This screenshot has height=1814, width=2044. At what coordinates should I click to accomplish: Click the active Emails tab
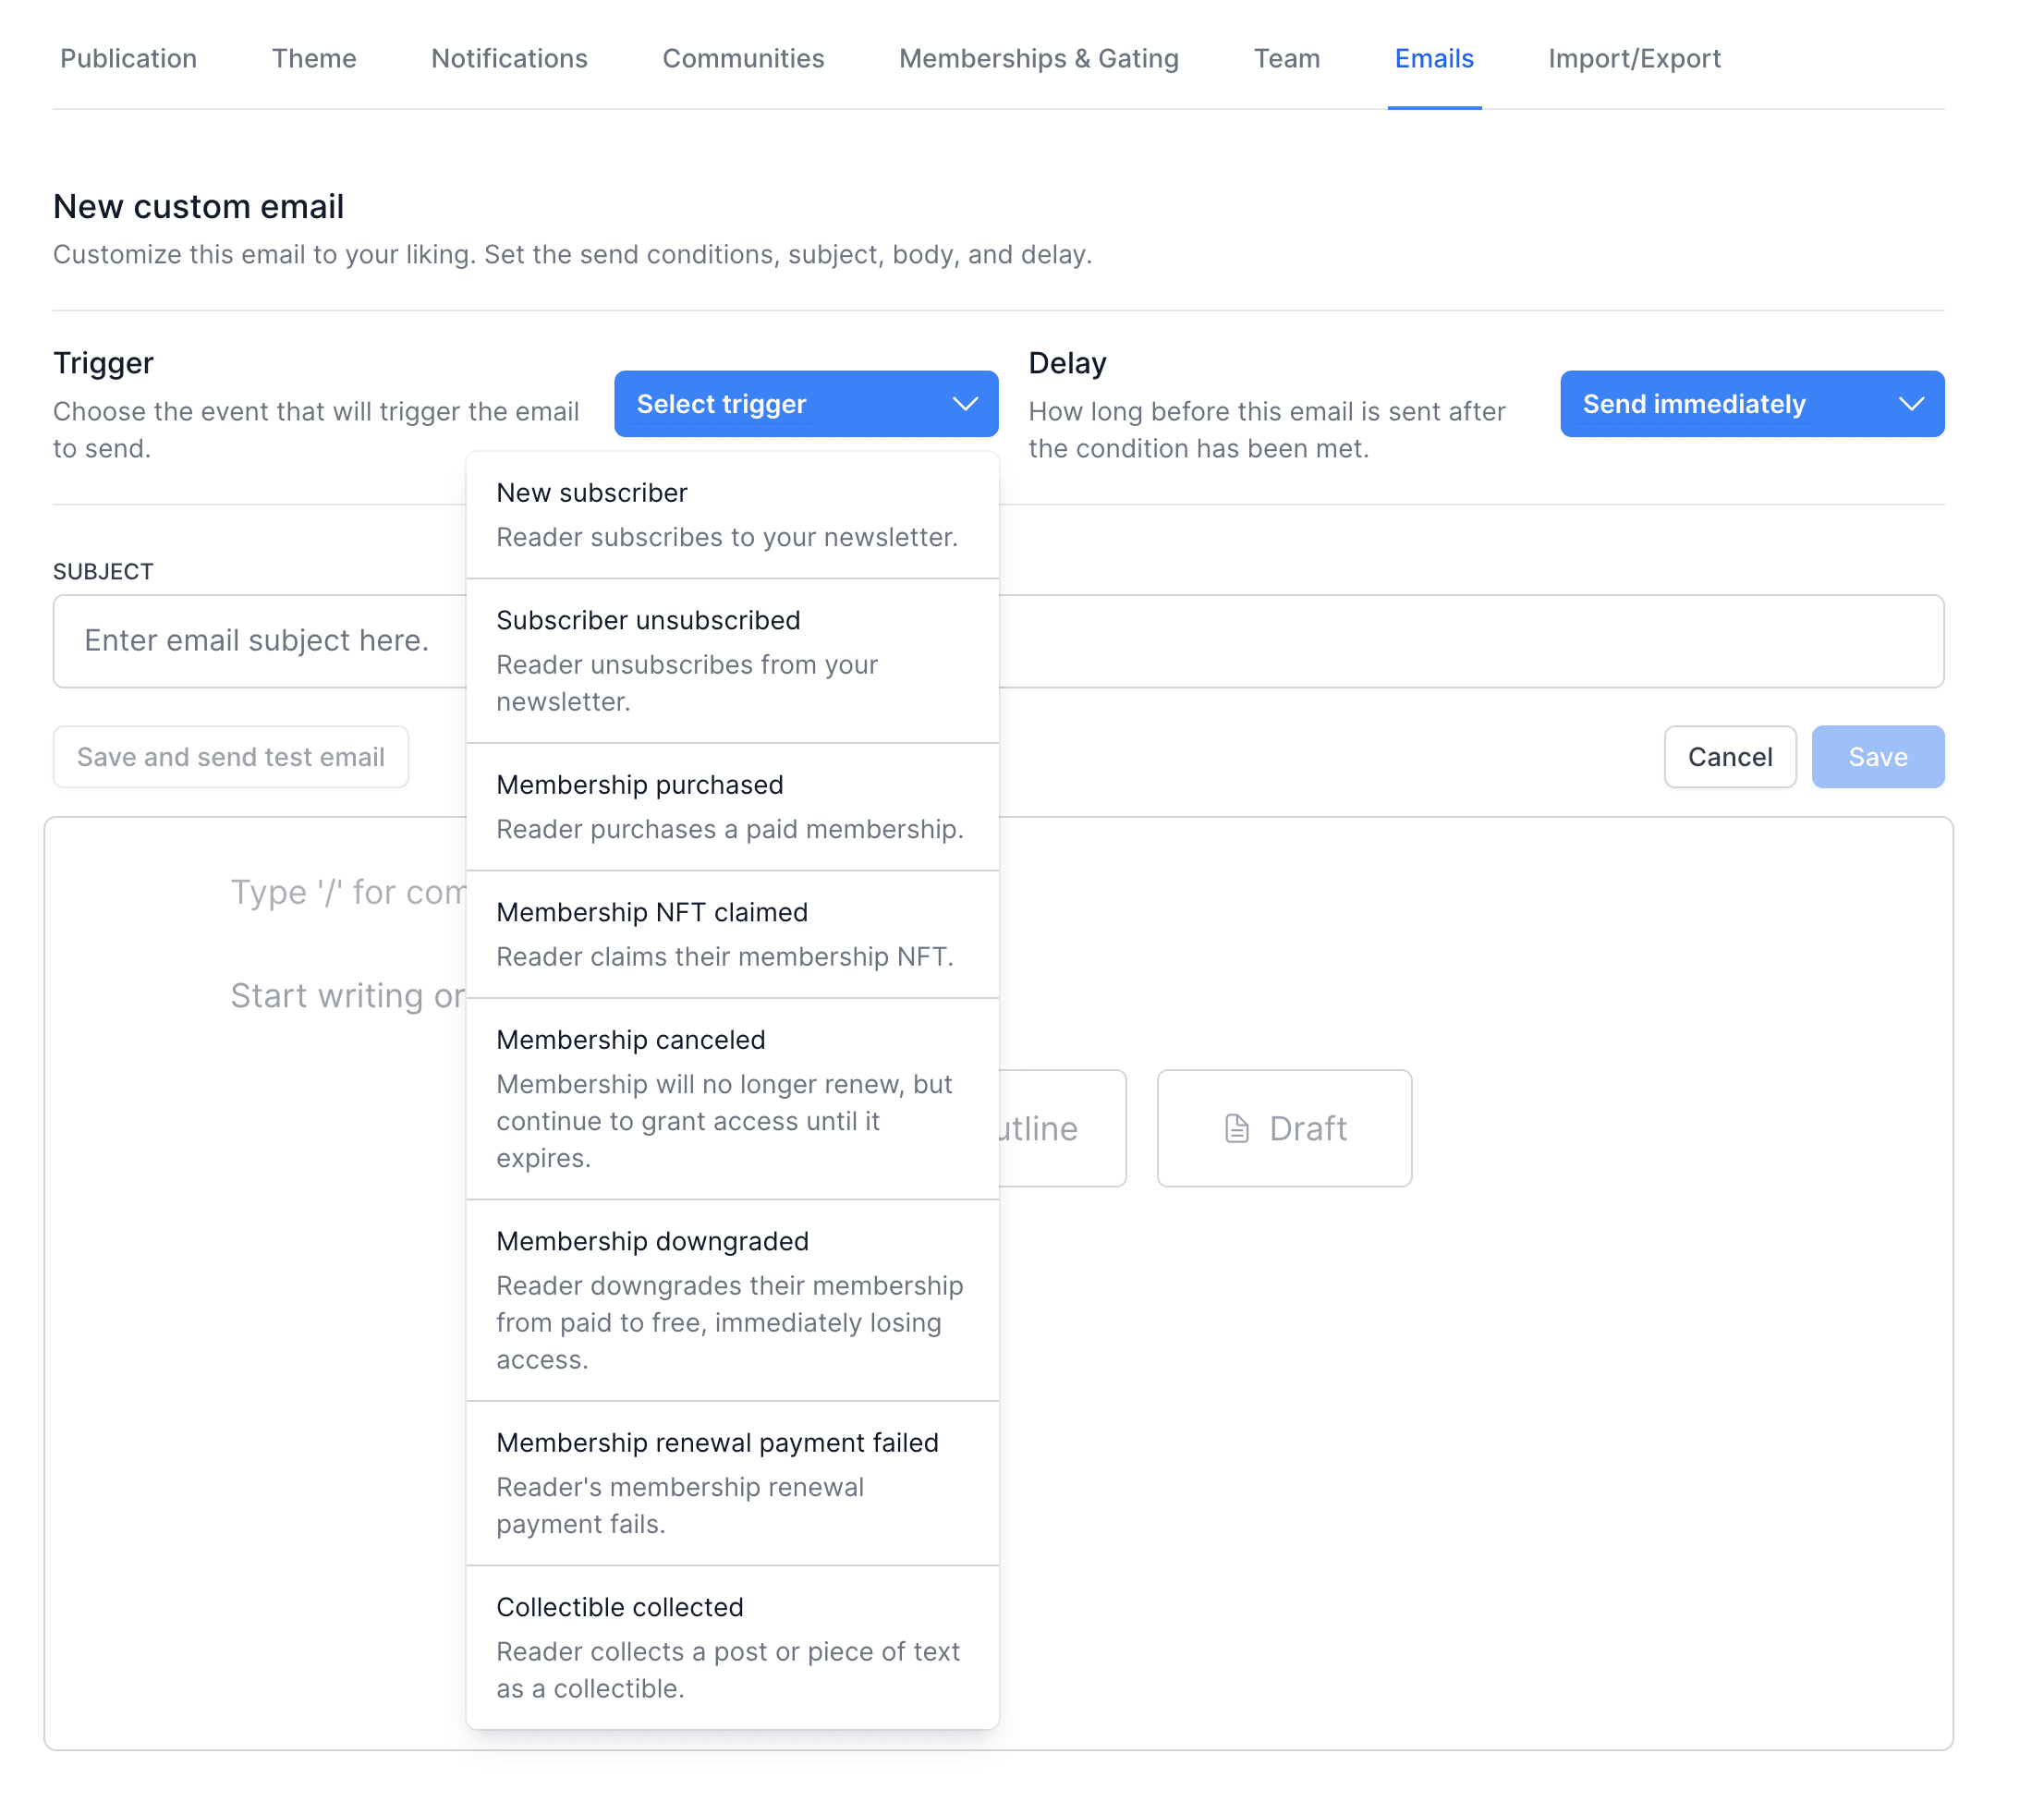[1433, 59]
